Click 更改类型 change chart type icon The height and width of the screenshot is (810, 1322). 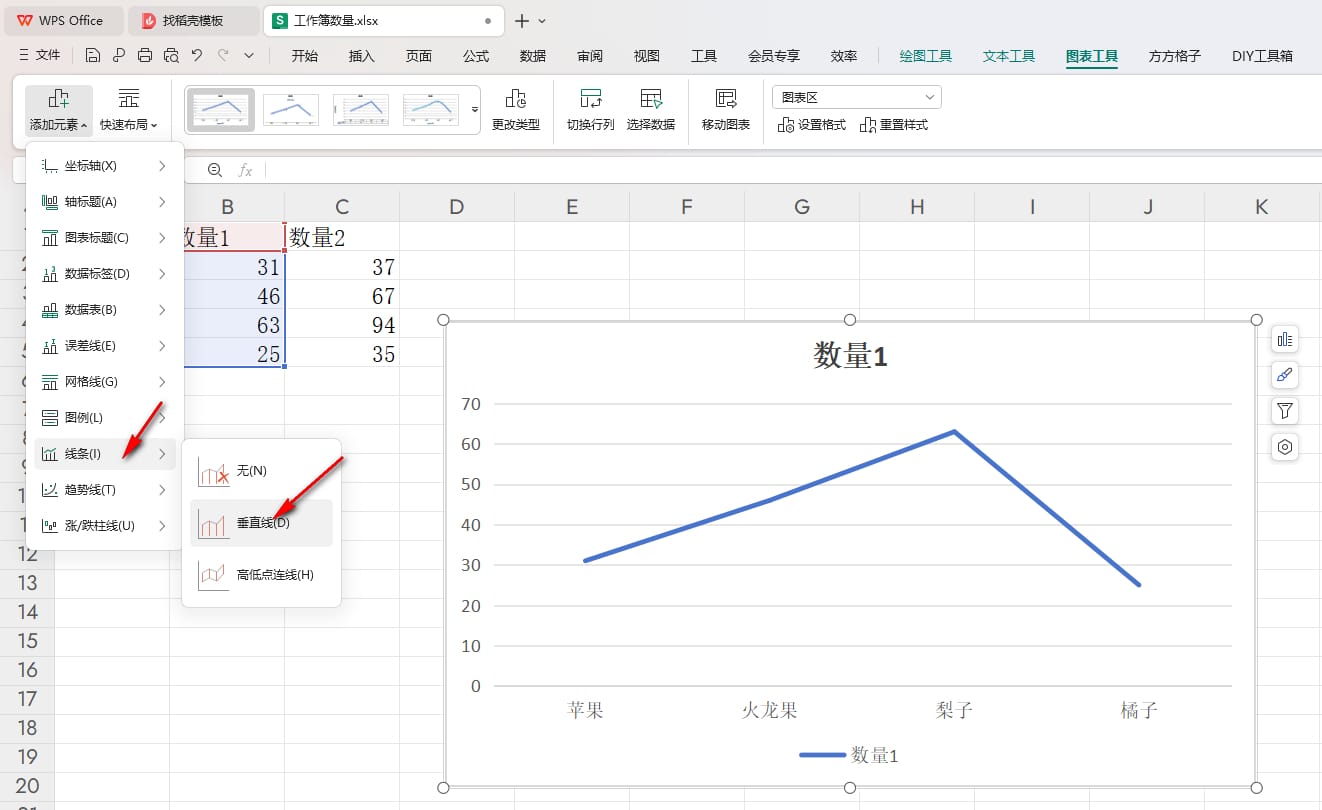(516, 111)
